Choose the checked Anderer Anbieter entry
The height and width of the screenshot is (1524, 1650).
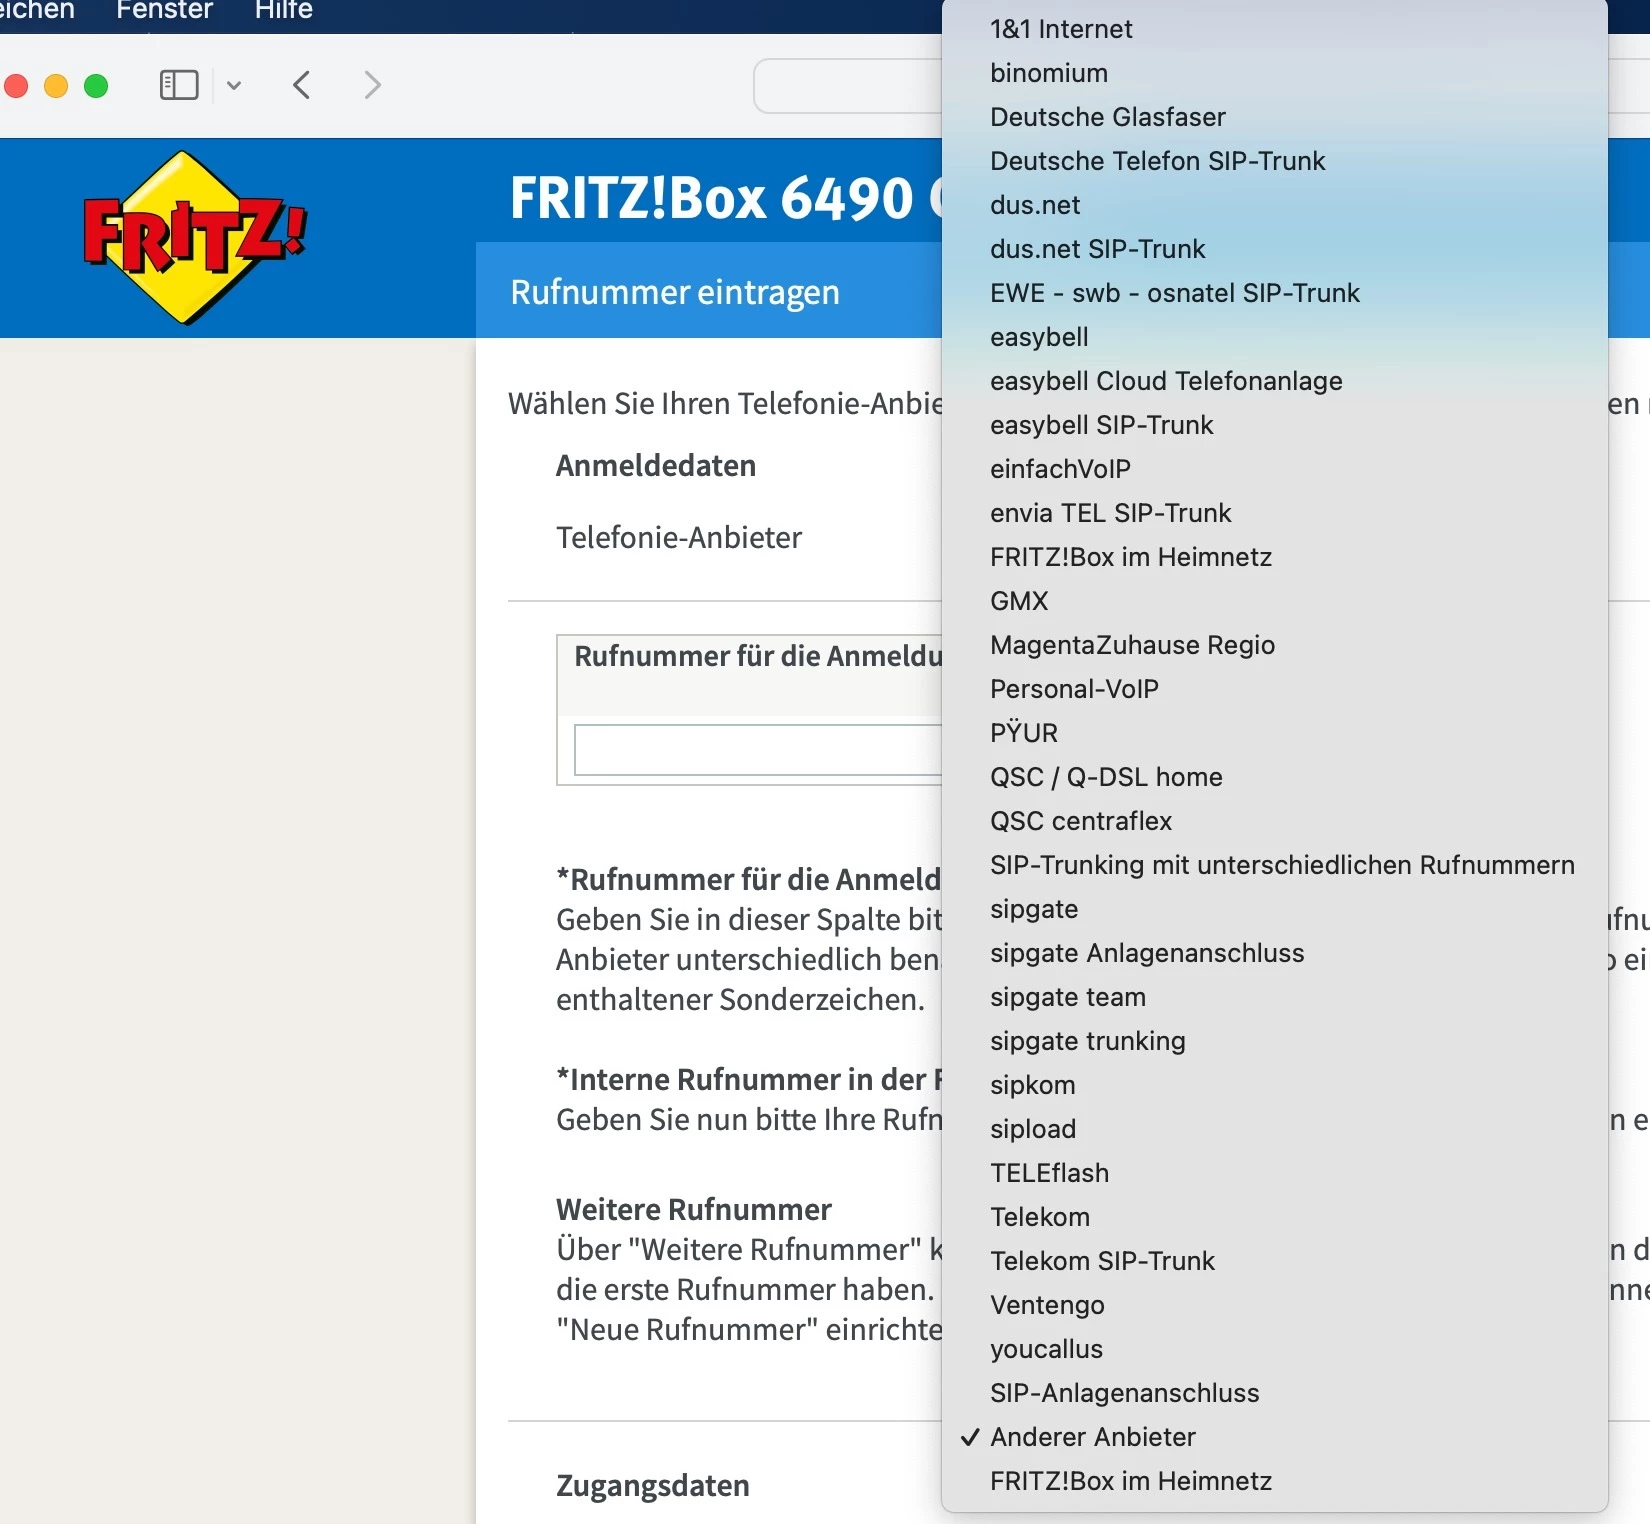pyautogui.click(x=1275, y=1437)
